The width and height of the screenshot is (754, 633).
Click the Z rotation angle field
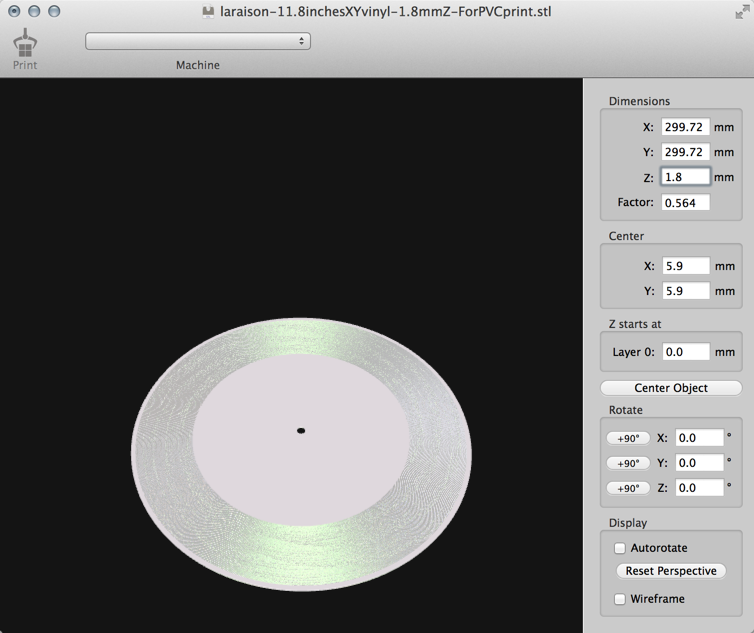(699, 488)
